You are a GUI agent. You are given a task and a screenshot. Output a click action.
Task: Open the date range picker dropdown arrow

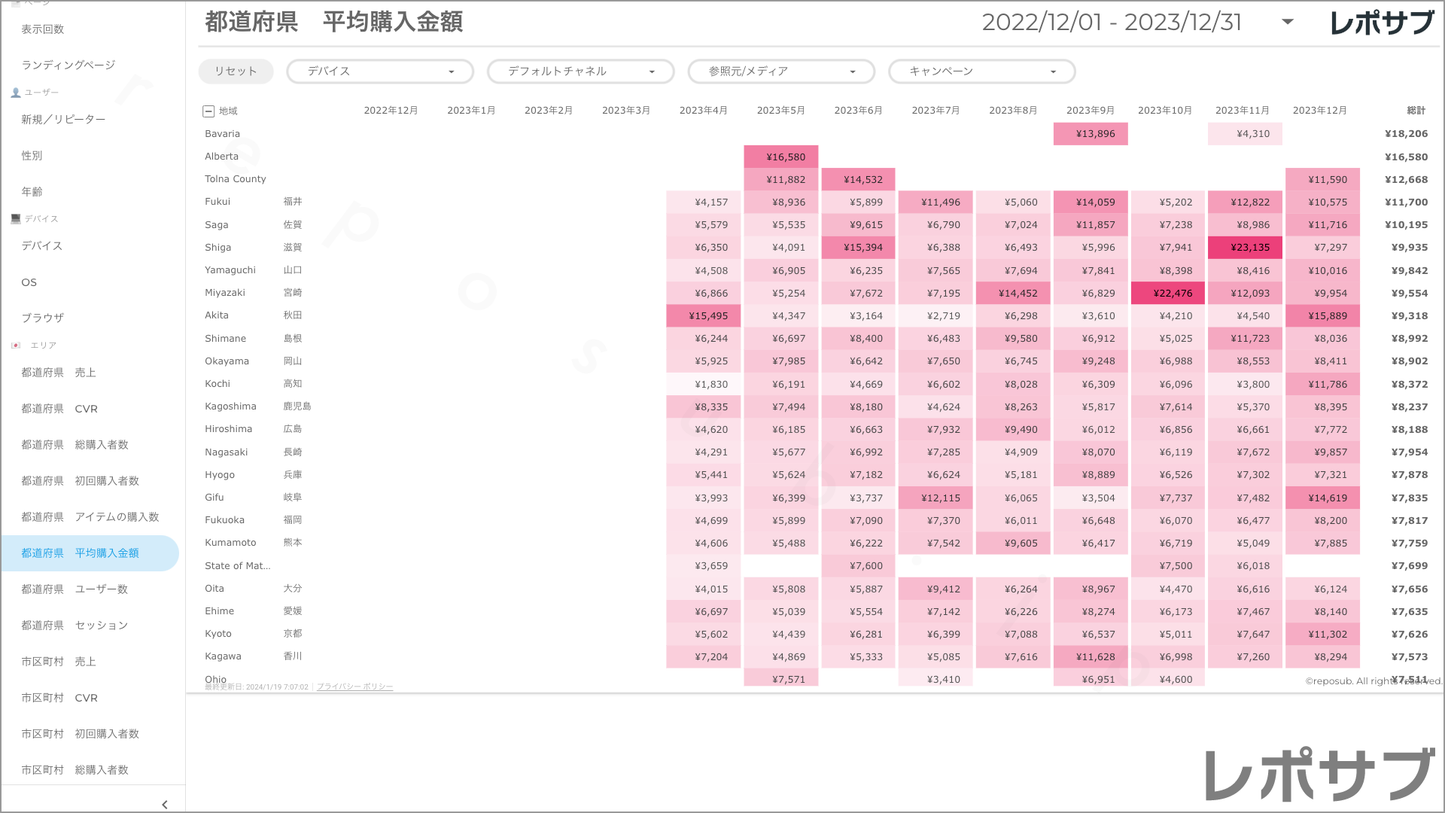(1287, 22)
